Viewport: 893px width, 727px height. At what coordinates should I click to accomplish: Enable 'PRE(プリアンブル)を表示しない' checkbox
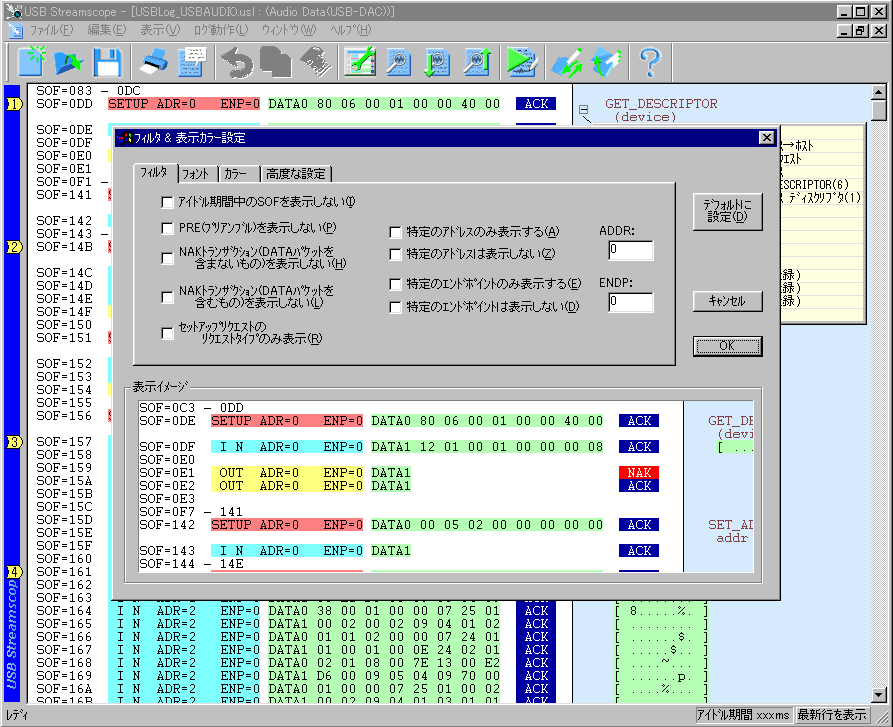(x=167, y=228)
